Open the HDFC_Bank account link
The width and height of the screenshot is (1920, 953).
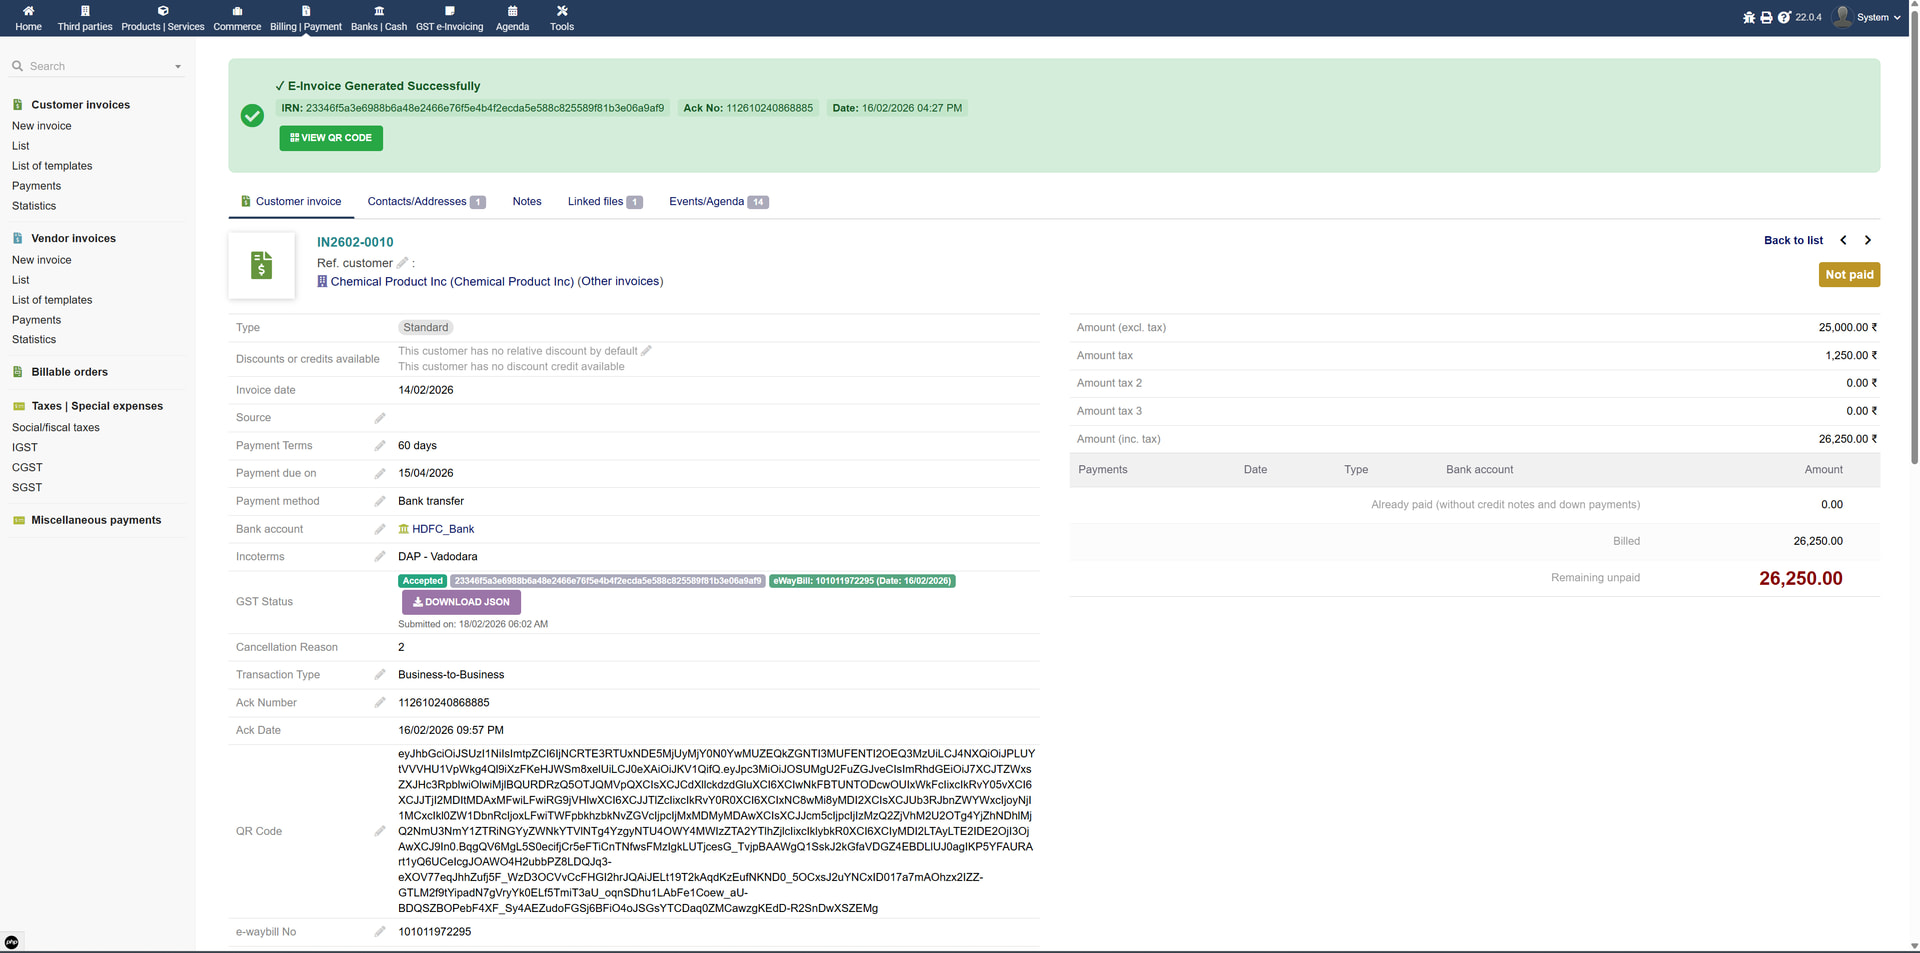pyautogui.click(x=442, y=529)
